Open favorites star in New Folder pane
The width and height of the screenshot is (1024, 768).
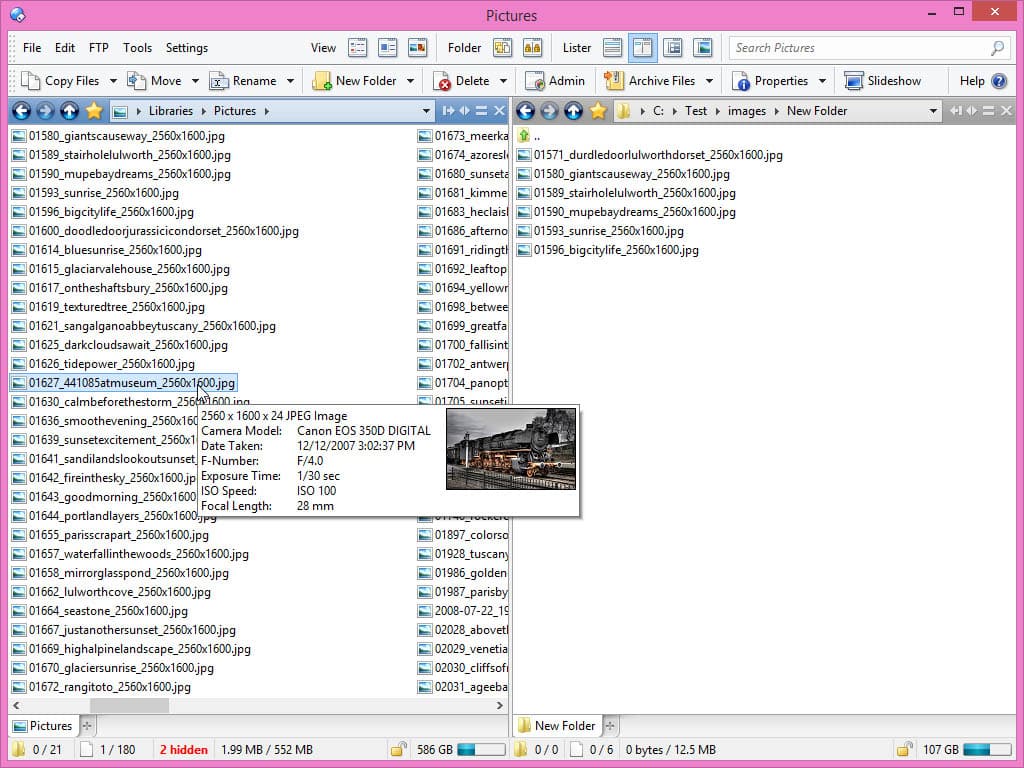pos(598,111)
